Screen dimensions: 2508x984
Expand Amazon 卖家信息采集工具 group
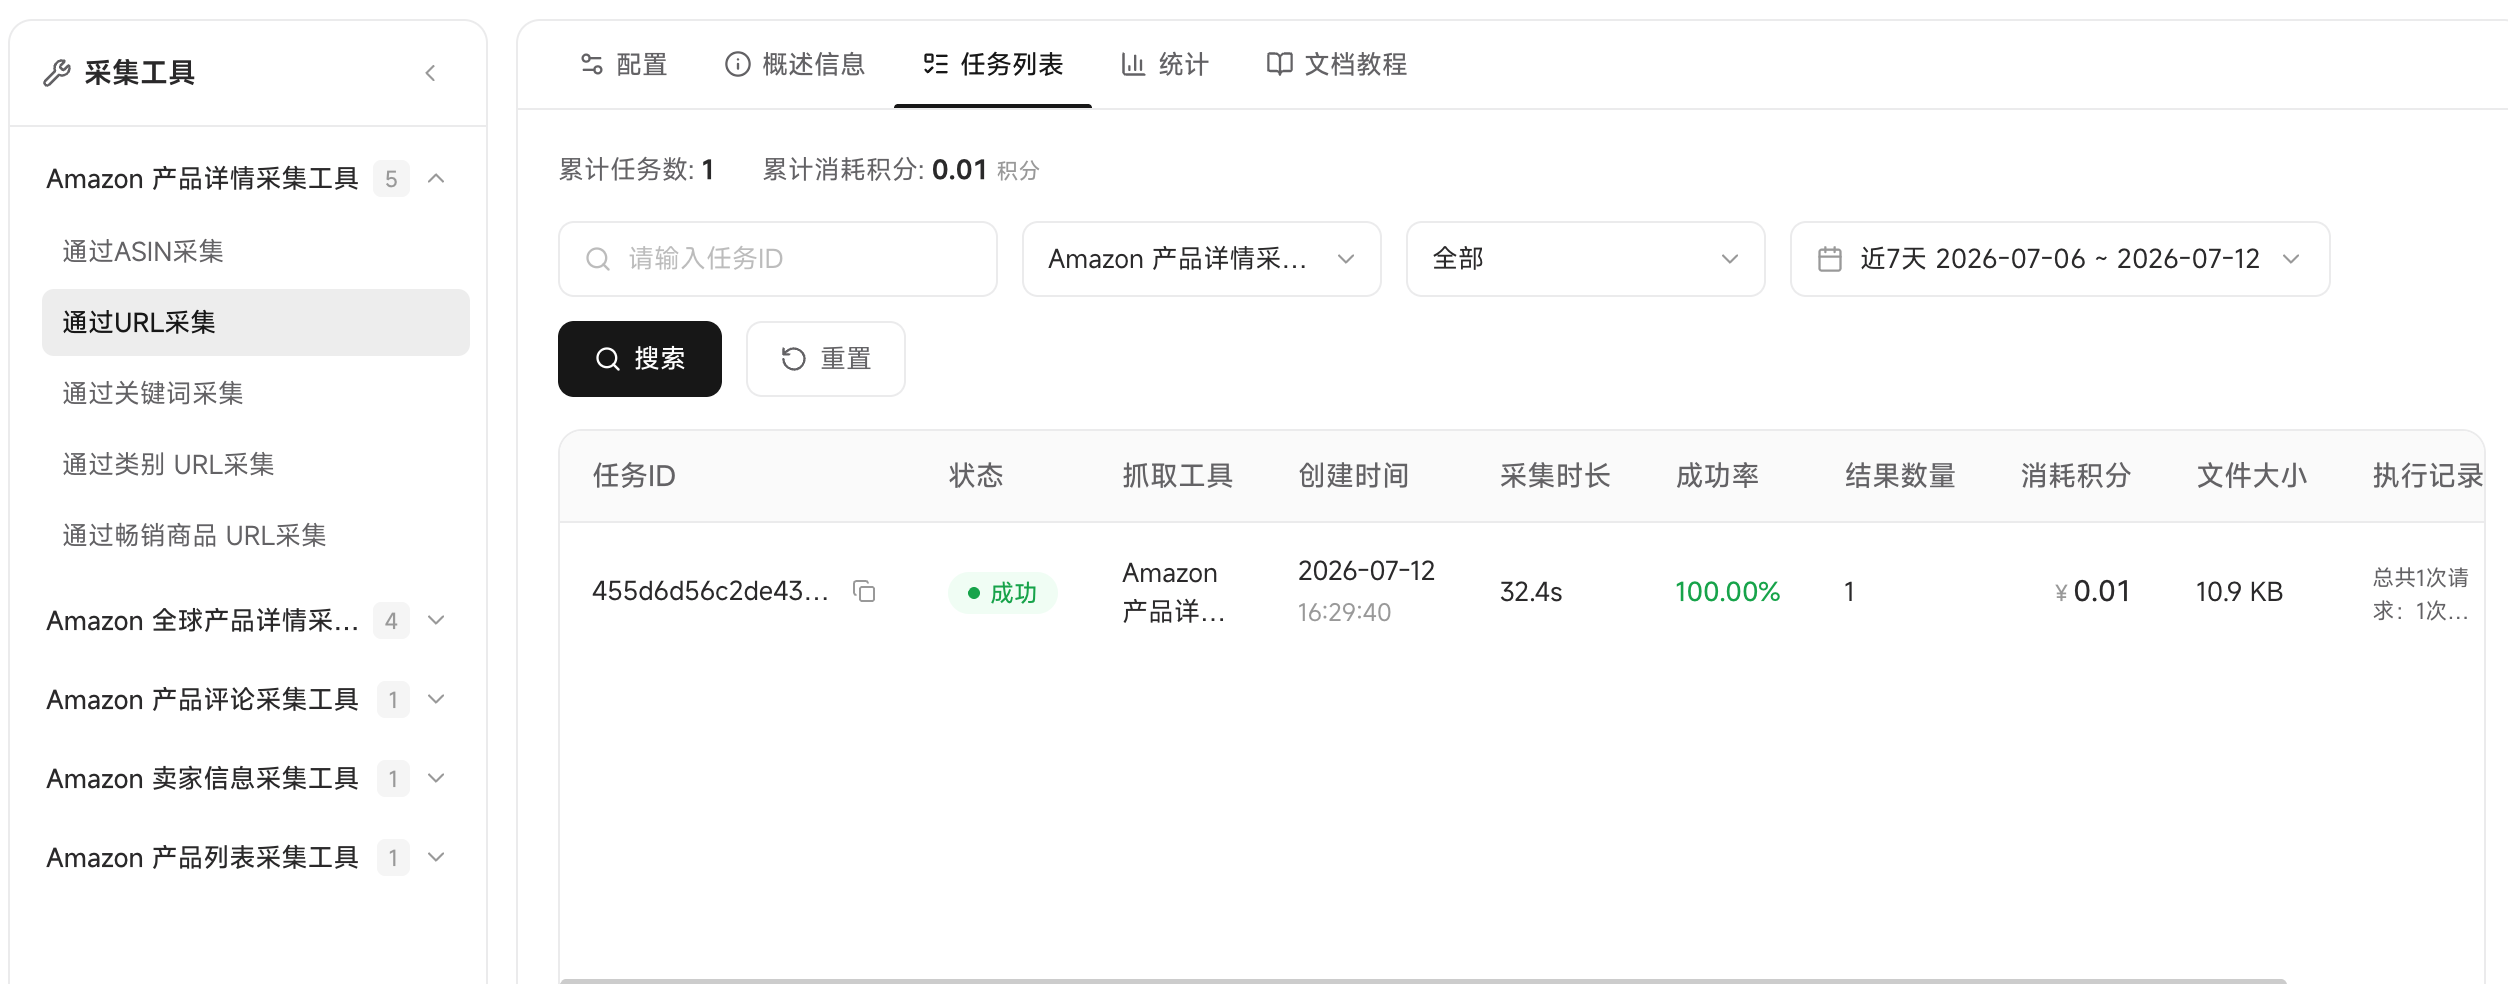point(436,779)
